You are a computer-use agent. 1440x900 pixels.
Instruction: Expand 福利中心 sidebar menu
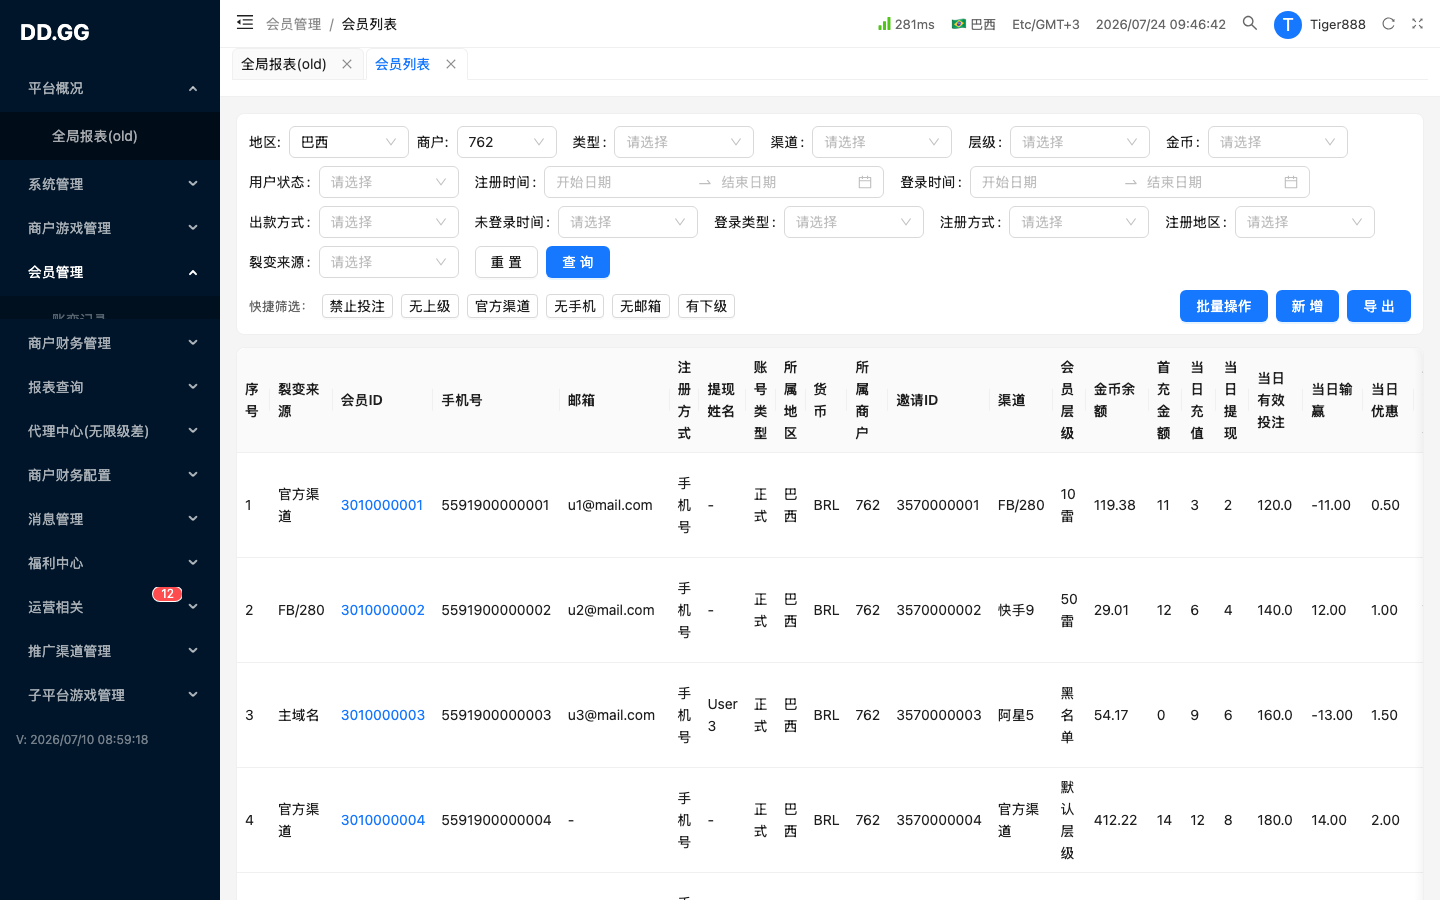[x=110, y=563]
